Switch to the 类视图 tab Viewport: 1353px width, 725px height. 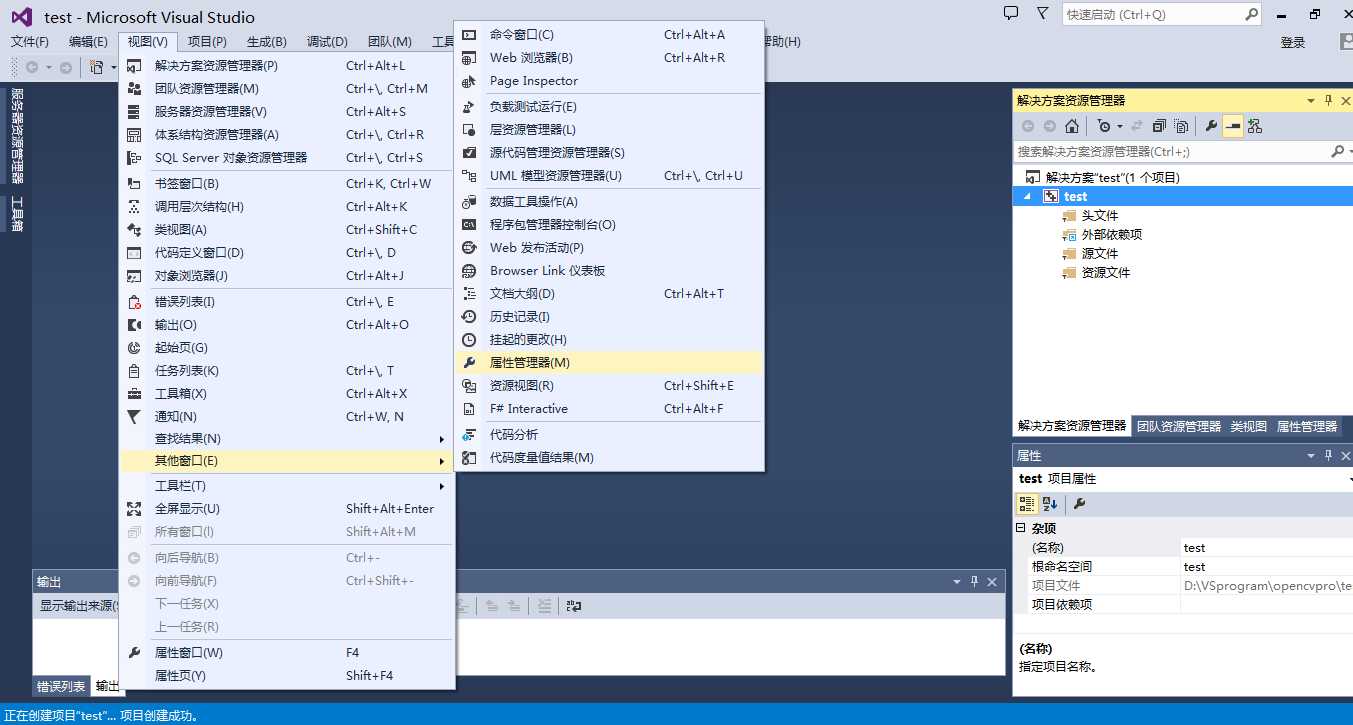(1249, 426)
